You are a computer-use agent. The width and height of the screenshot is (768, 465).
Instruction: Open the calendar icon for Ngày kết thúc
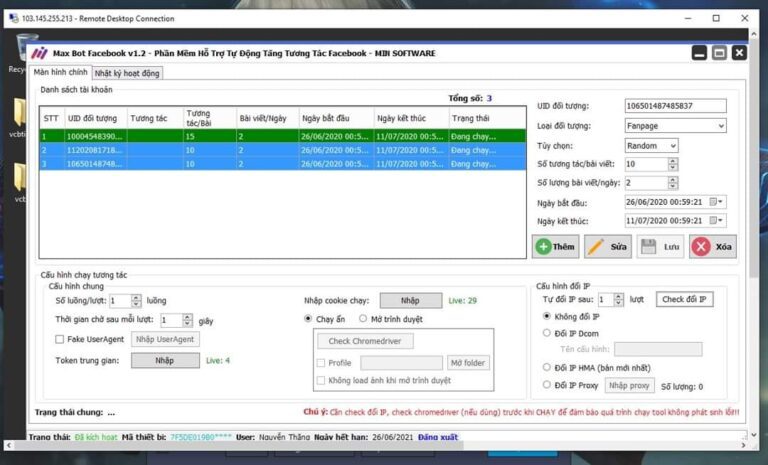click(714, 221)
